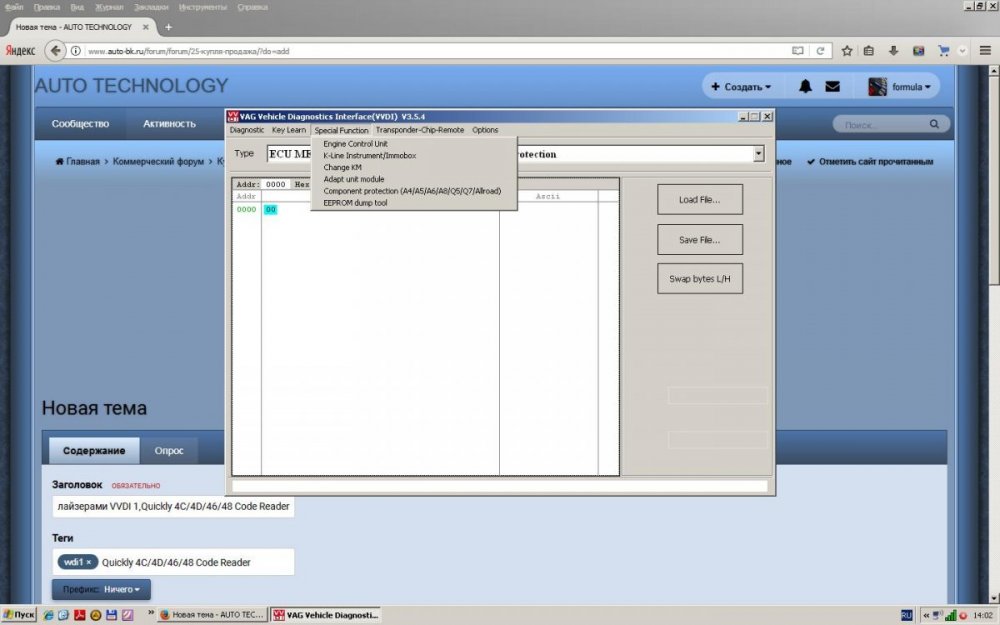The width and height of the screenshot is (1000, 625).
Task: Click the floppy disk quick launch icon
Action: click(112, 615)
